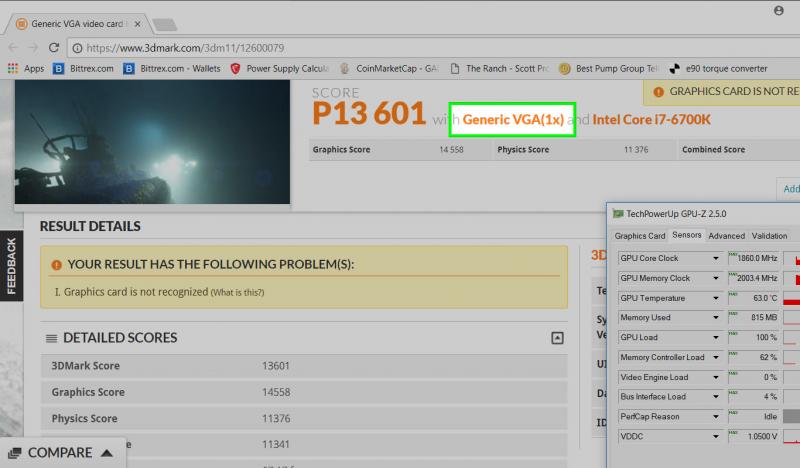Screen dimensions: 800x468
Task: Click the Detailed Scores list icon
Action: tap(52, 338)
